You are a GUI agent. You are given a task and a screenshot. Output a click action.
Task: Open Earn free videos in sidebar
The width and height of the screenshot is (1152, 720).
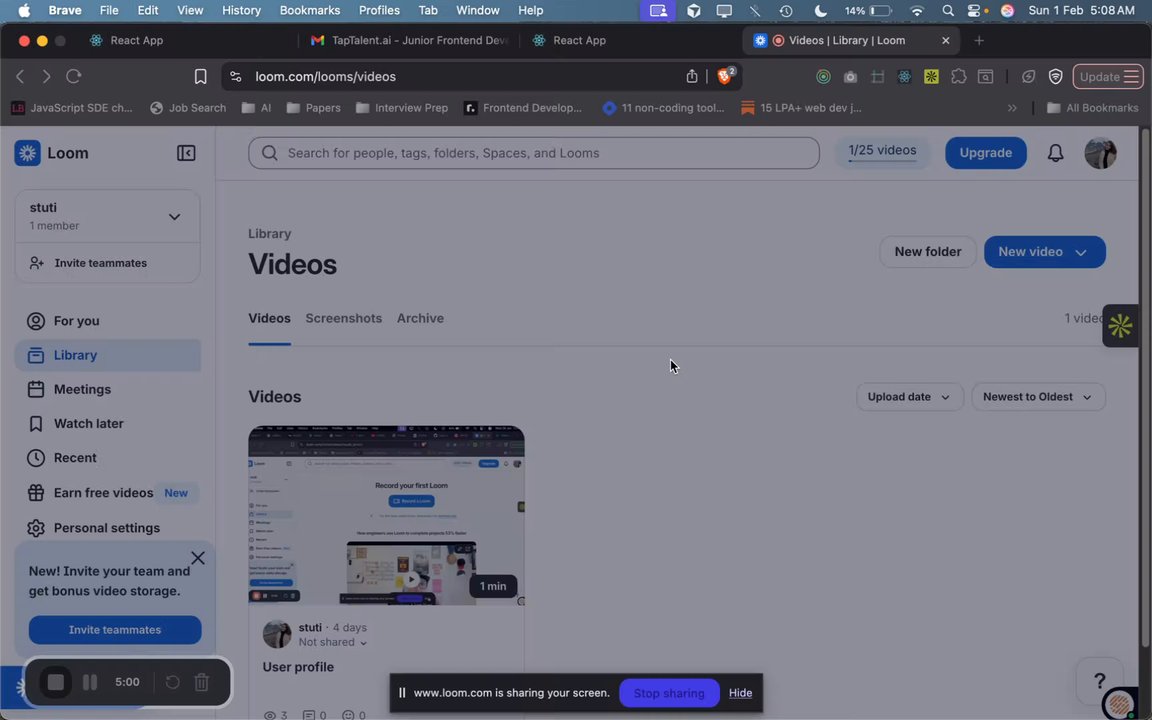coord(107,493)
